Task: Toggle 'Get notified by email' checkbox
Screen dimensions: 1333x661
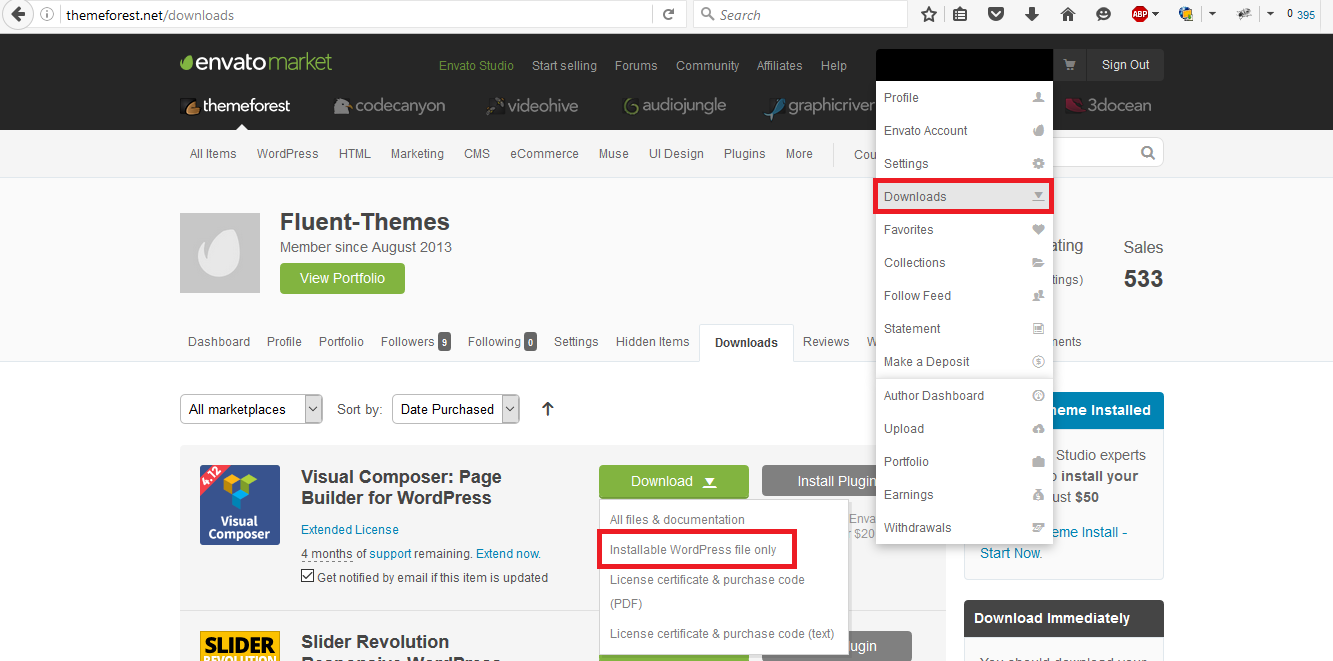Action: click(308, 577)
